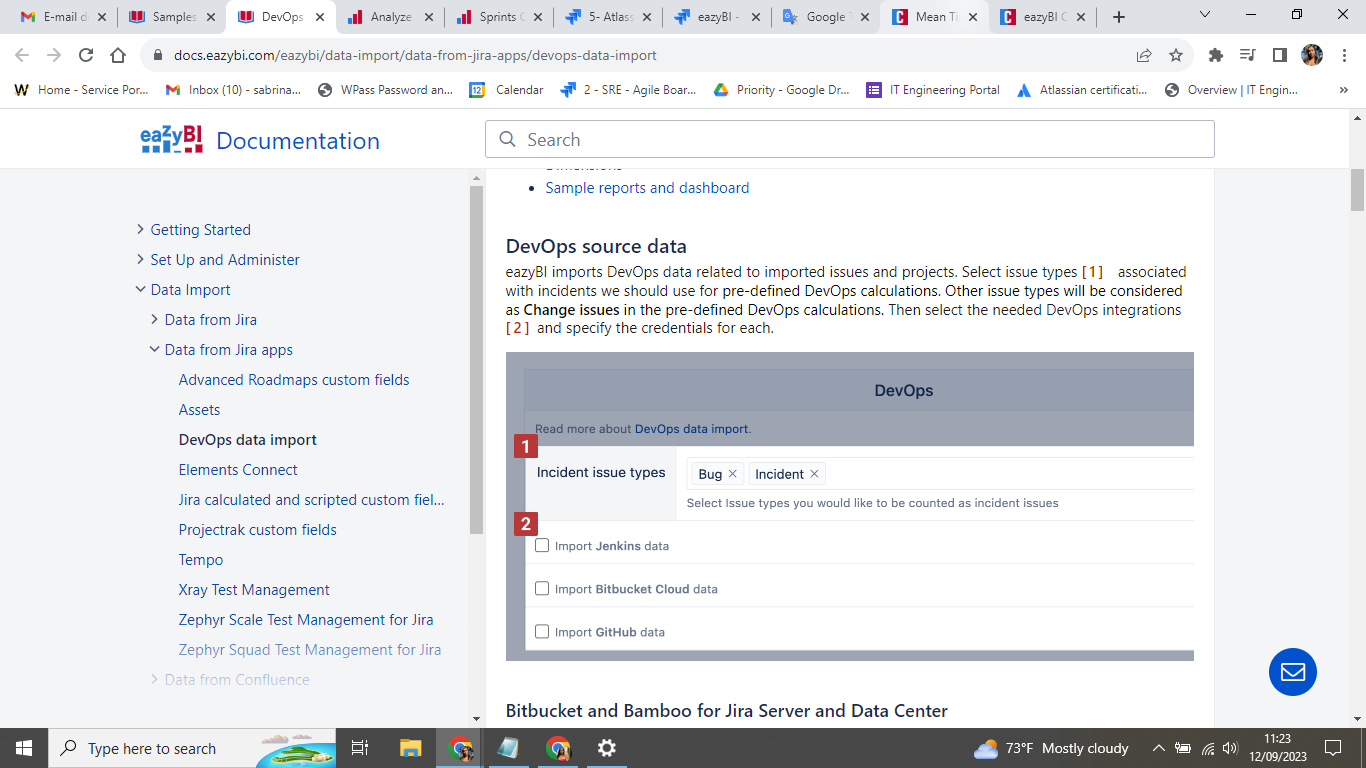Image resolution: width=1366 pixels, height=768 pixels.
Task: Open the Chrome three-dot menu
Action: pos(1344,55)
